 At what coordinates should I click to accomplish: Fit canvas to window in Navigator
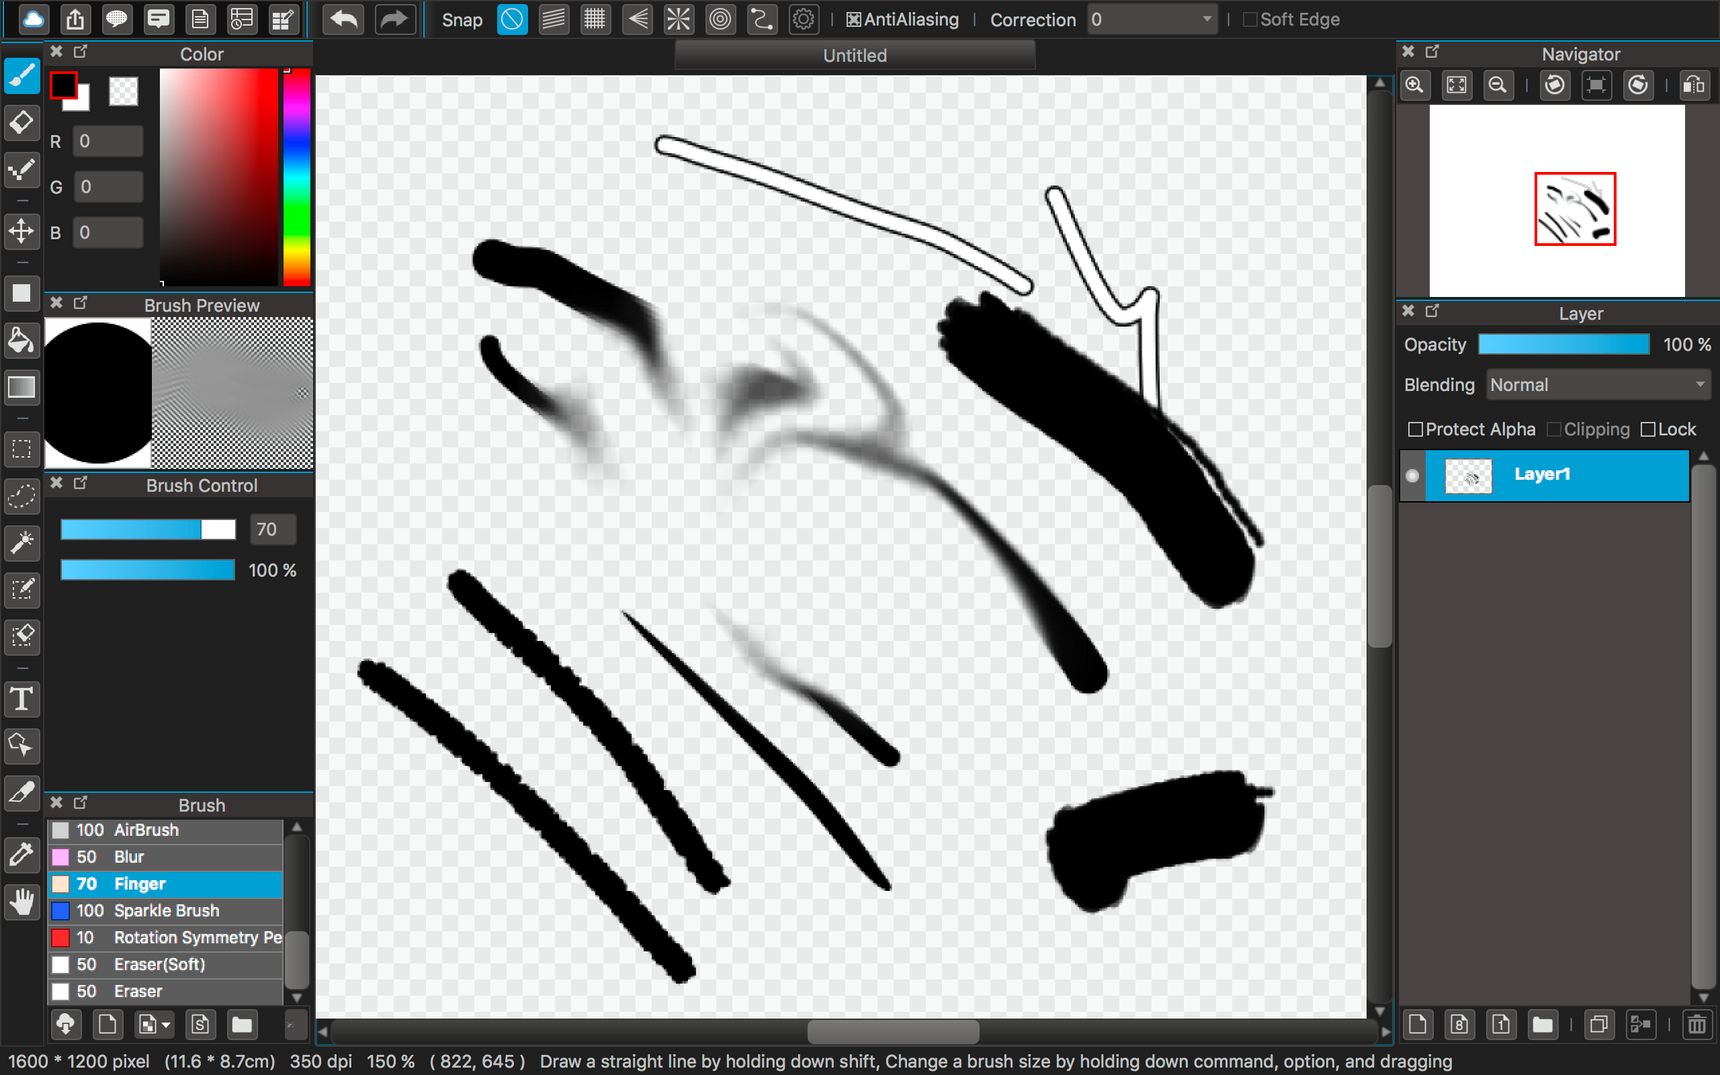tap(1457, 85)
